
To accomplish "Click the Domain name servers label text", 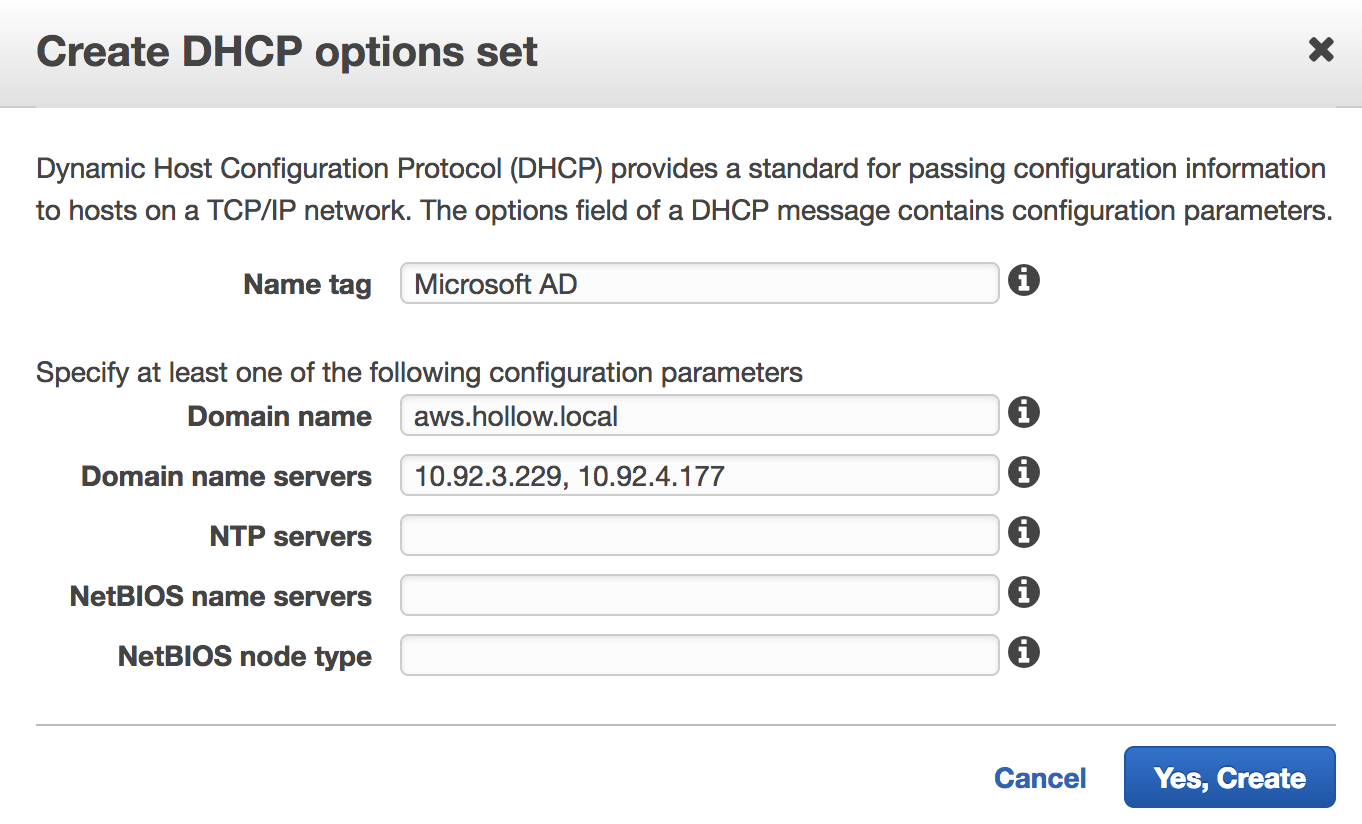I will 226,476.
